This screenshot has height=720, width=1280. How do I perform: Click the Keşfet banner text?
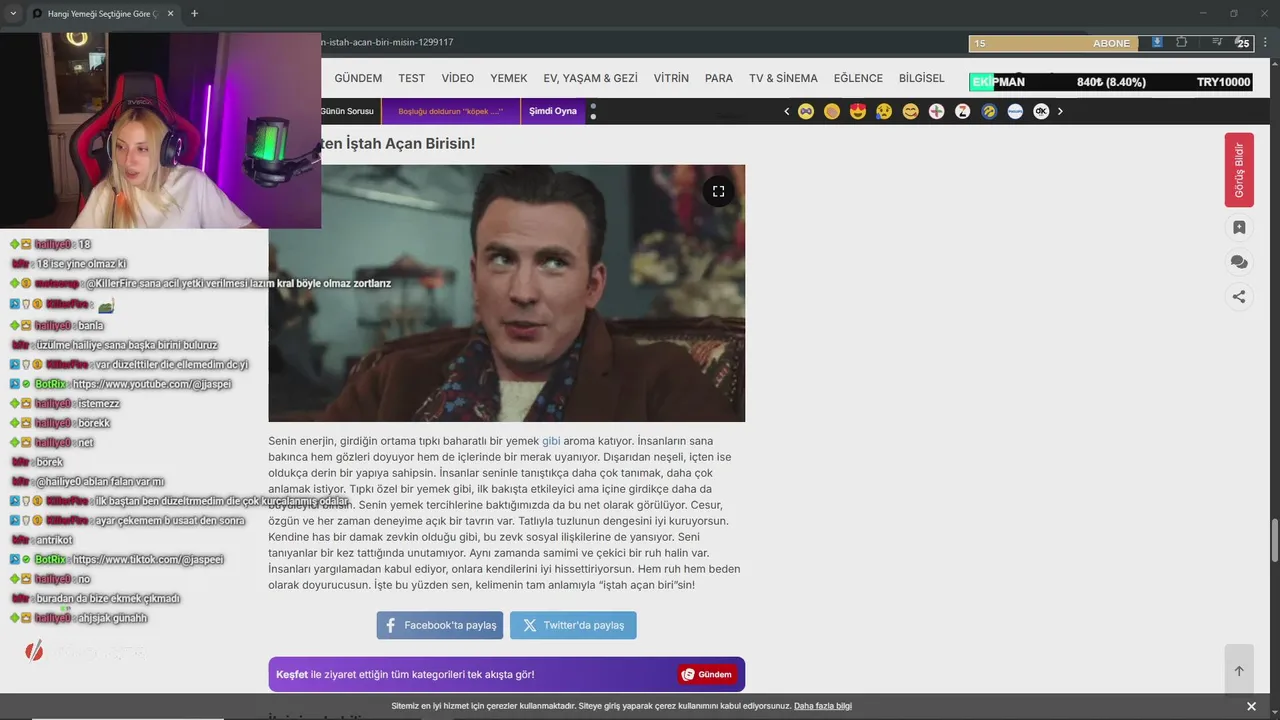click(405, 675)
